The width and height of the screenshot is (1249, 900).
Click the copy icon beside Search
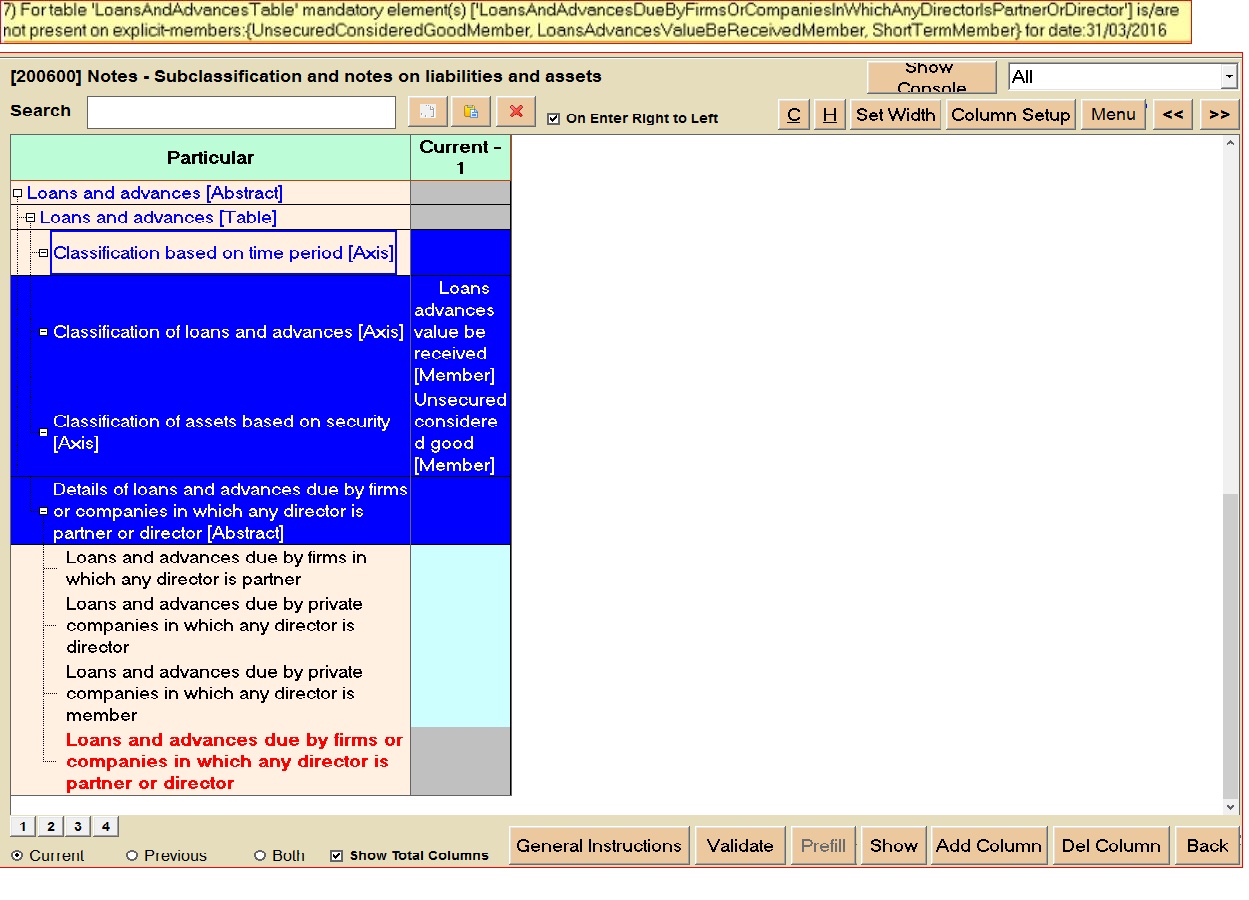pos(427,112)
